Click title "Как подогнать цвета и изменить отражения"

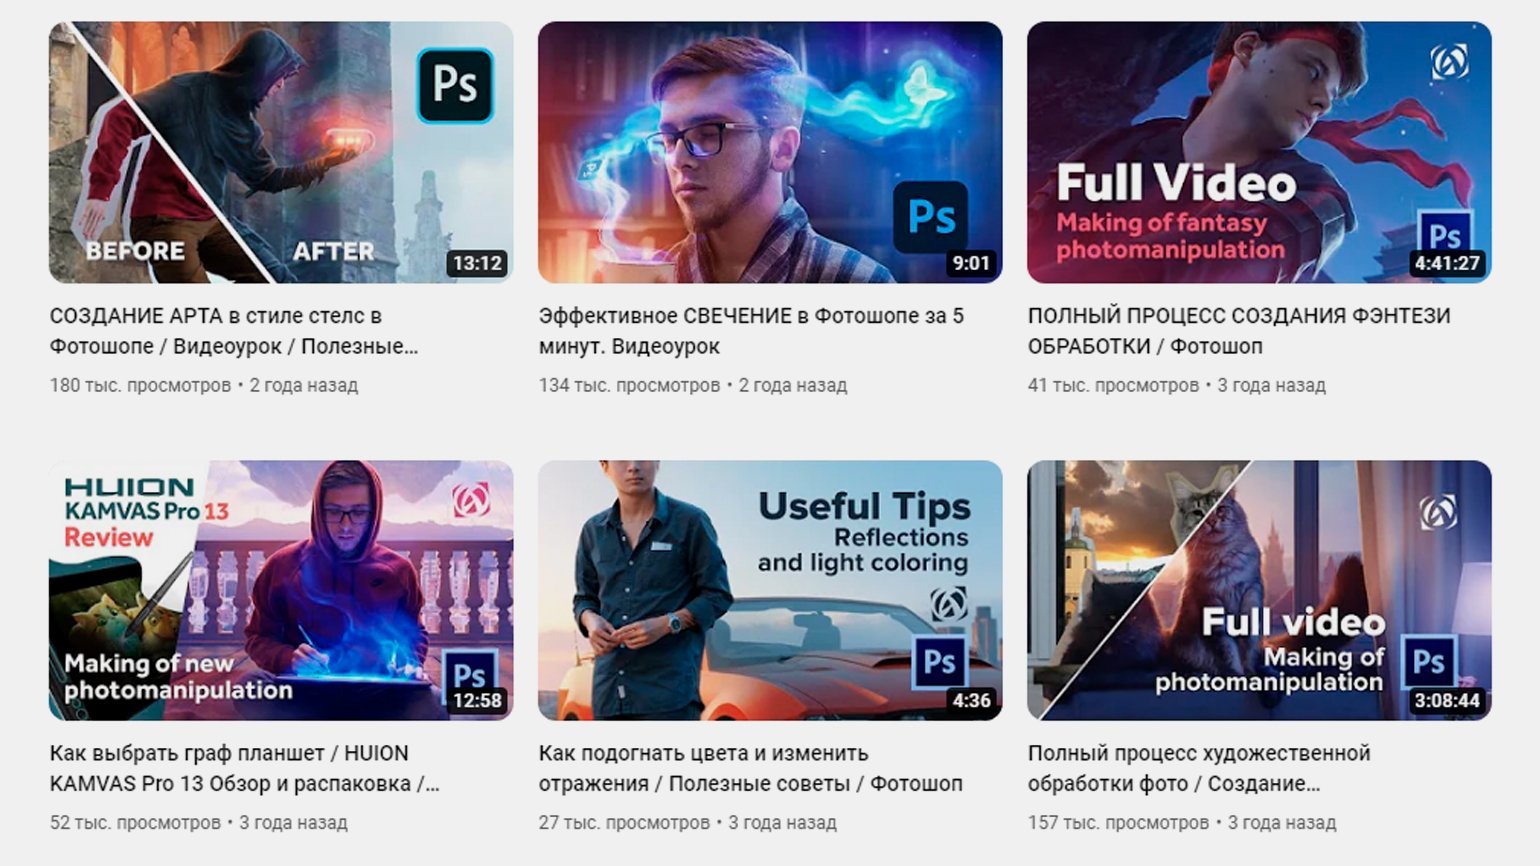coord(750,768)
